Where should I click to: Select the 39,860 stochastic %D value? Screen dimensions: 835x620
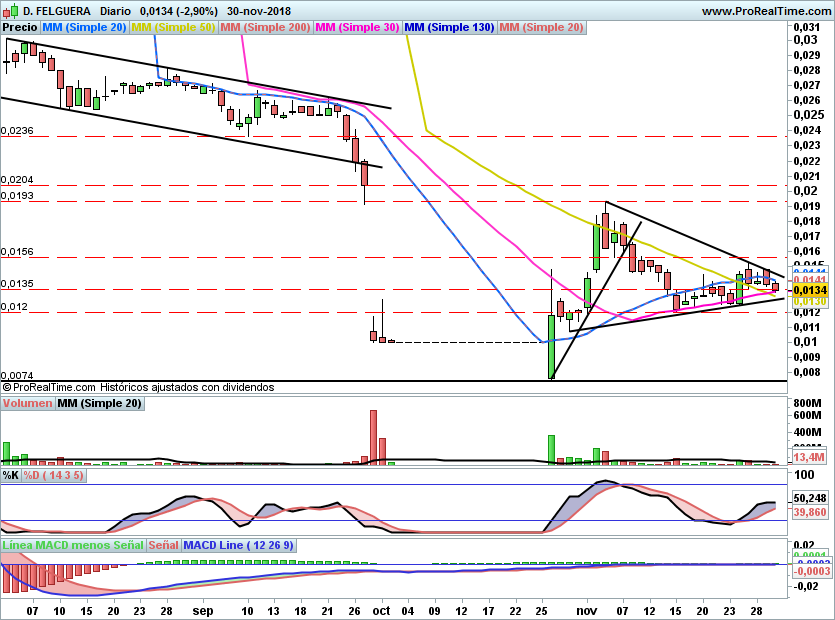pos(810,512)
